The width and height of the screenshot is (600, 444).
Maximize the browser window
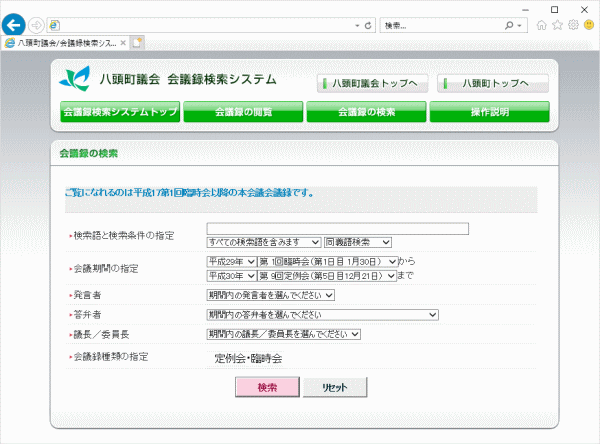click(x=554, y=10)
